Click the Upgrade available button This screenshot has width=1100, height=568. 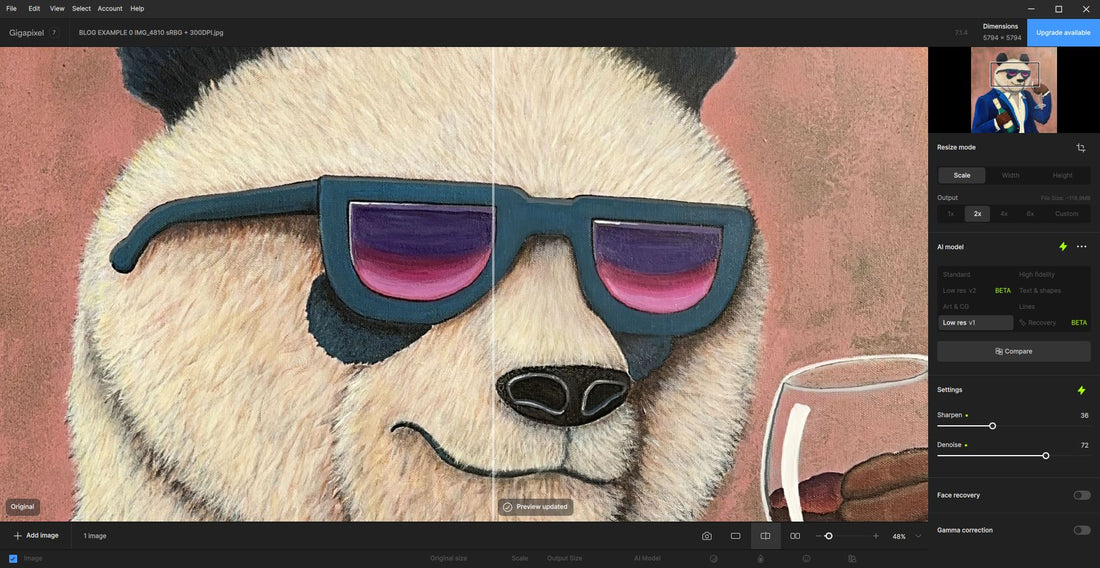point(1063,32)
